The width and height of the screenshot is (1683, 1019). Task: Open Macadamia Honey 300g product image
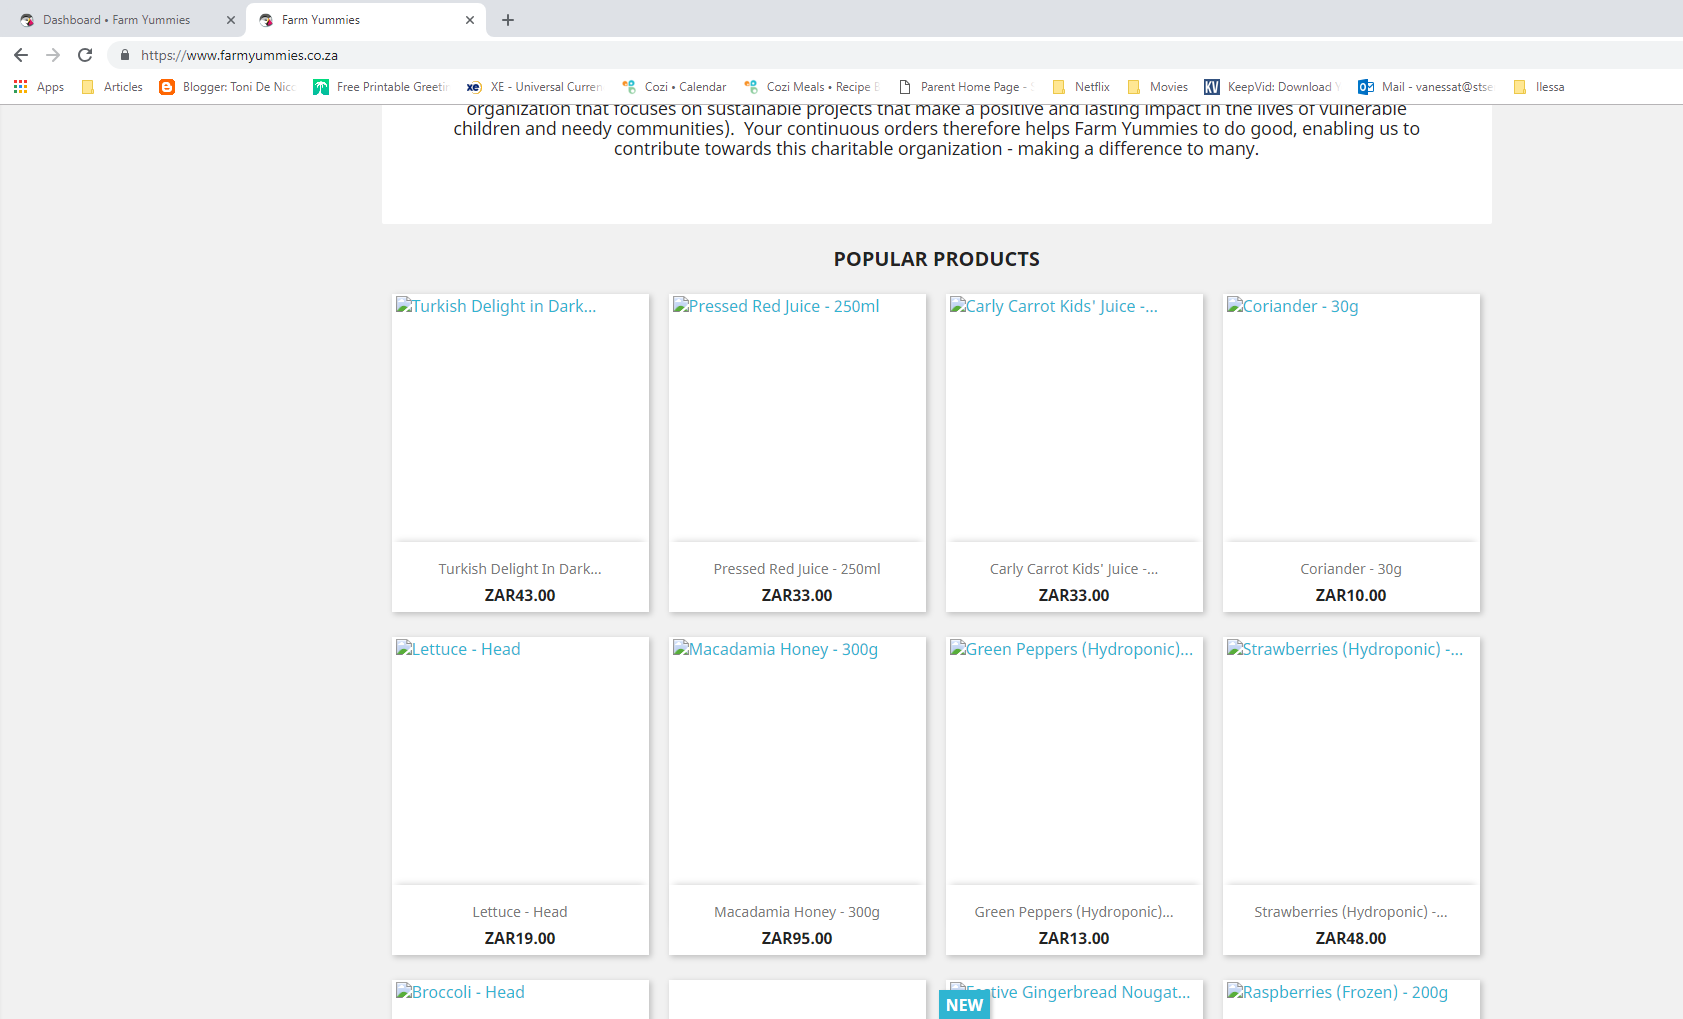pyautogui.click(x=797, y=760)
